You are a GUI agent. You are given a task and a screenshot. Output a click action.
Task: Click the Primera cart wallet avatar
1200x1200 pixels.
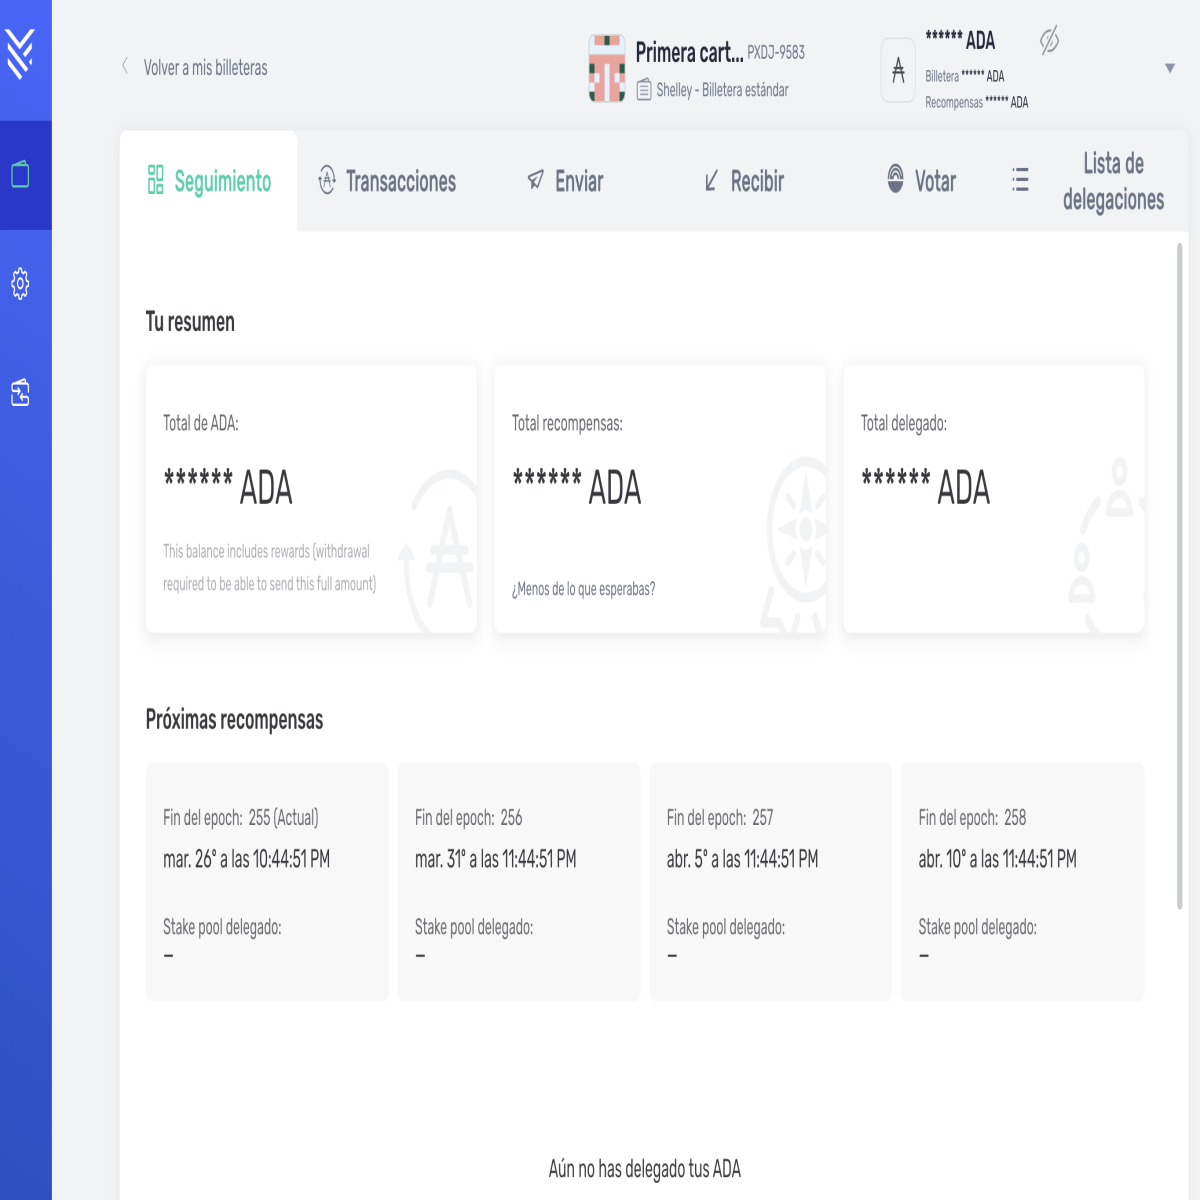click(607, 68)
